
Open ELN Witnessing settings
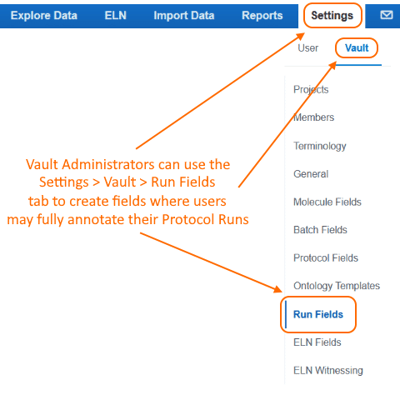coord(328,370)
